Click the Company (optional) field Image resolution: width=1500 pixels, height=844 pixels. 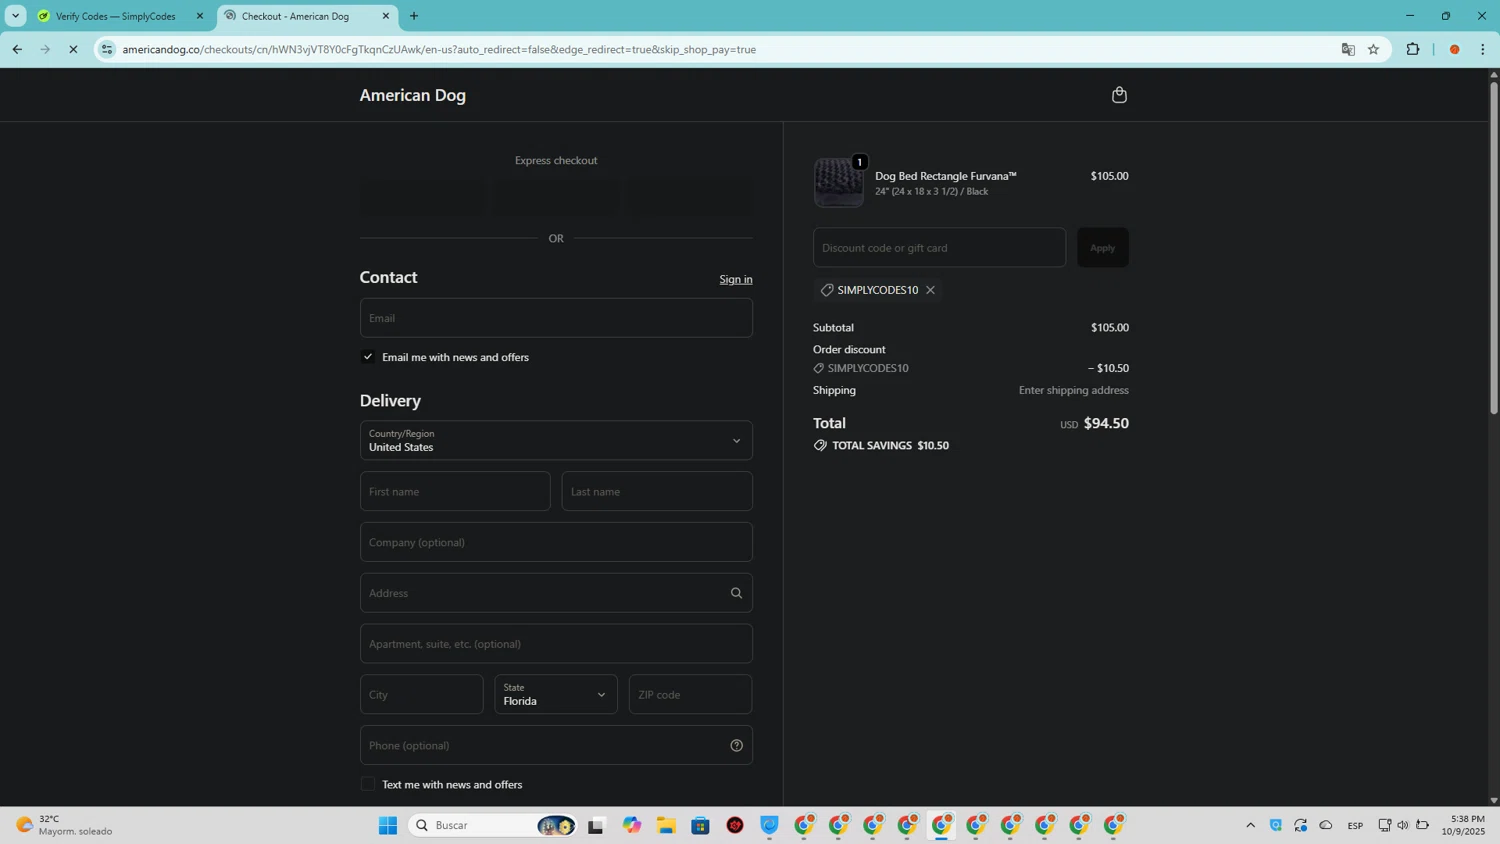pyautogui.click(x=556, y=542)
